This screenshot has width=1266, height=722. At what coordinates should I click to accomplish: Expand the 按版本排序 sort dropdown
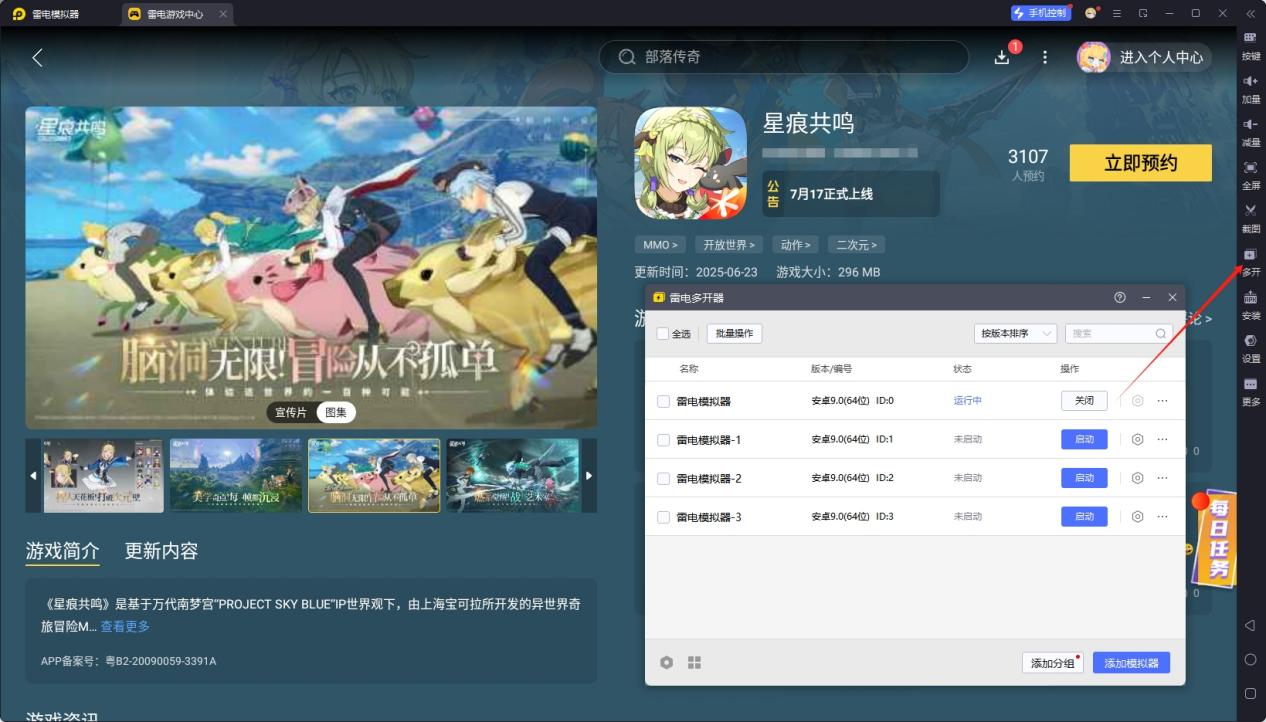pyautogui.click(x=1015, y=334)
